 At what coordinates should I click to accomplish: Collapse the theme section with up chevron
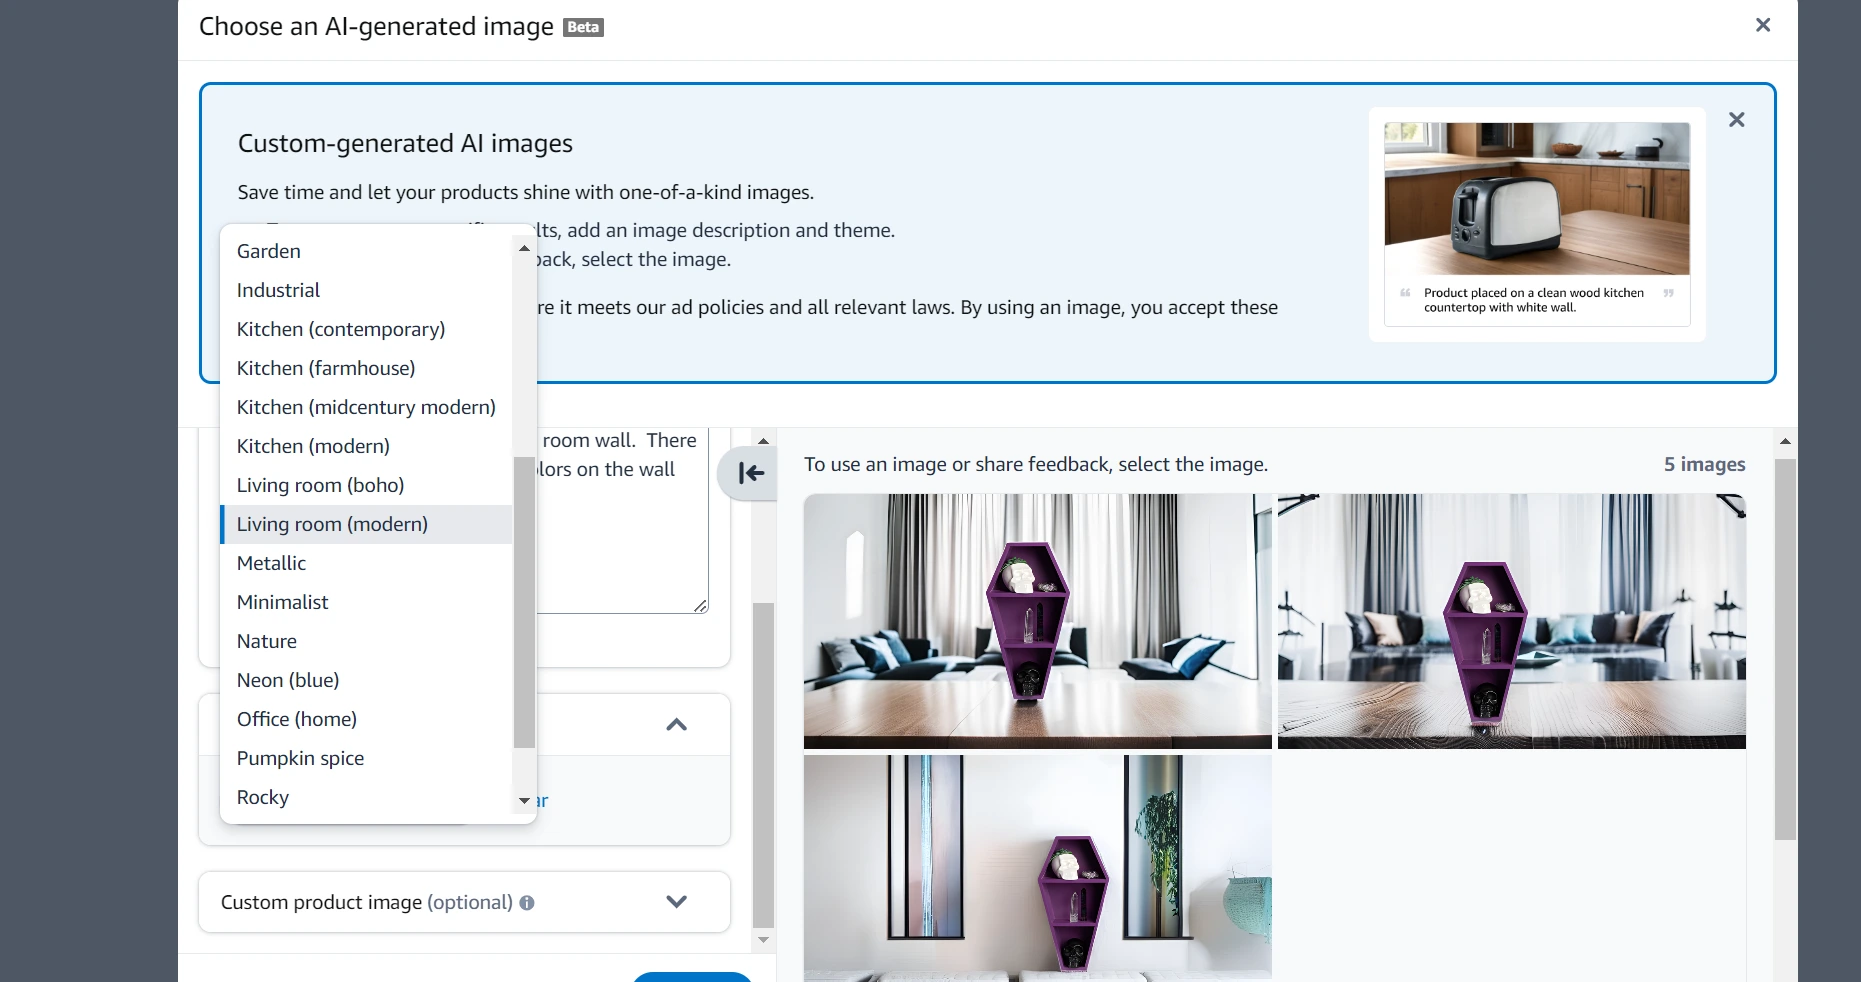tap(676, 725)
